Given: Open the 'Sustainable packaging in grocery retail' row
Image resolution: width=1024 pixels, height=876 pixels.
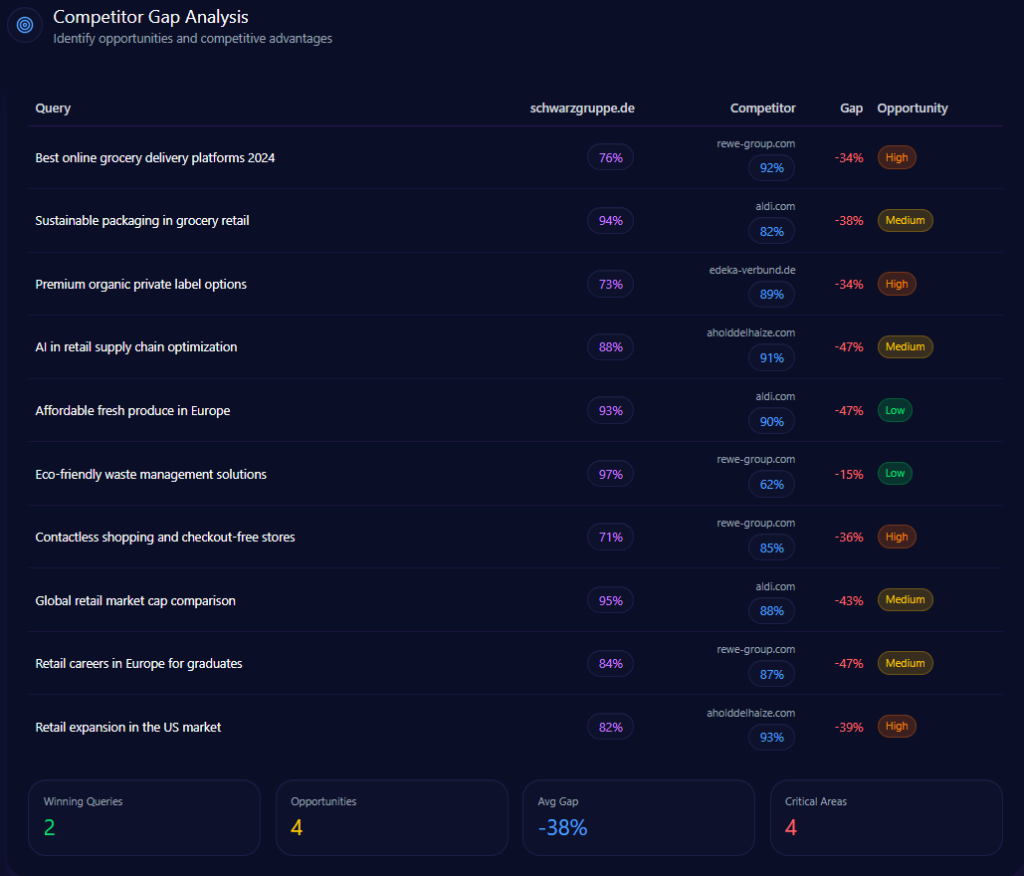Looking at the screenshot, I should (142, 221).
